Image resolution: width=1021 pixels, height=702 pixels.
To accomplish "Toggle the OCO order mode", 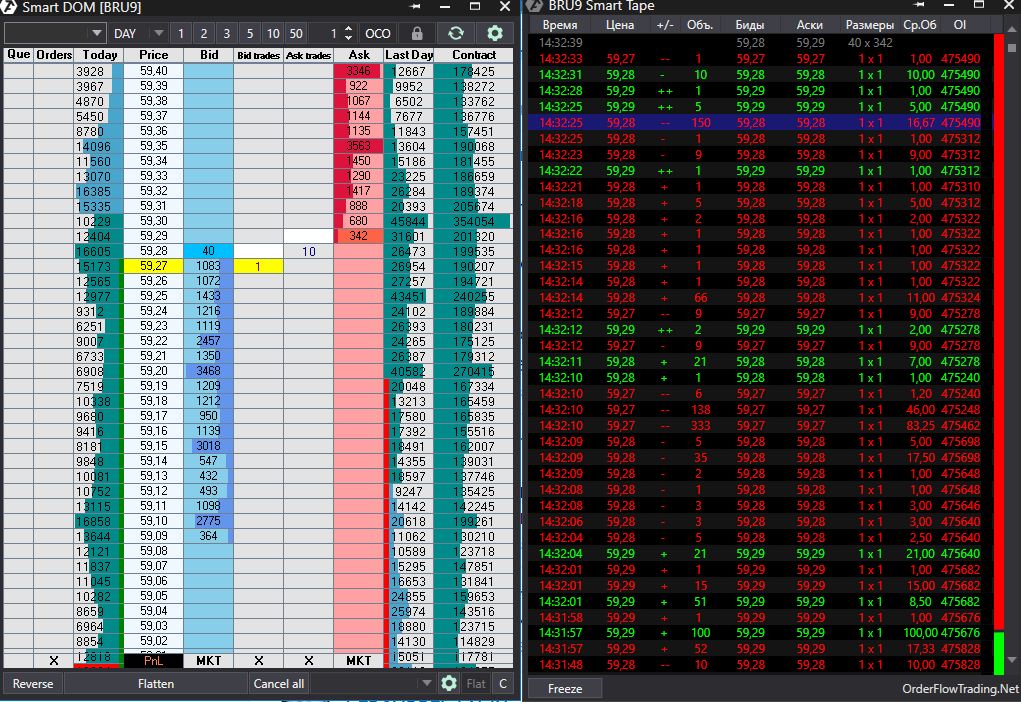I will click(x=378, y=33).
